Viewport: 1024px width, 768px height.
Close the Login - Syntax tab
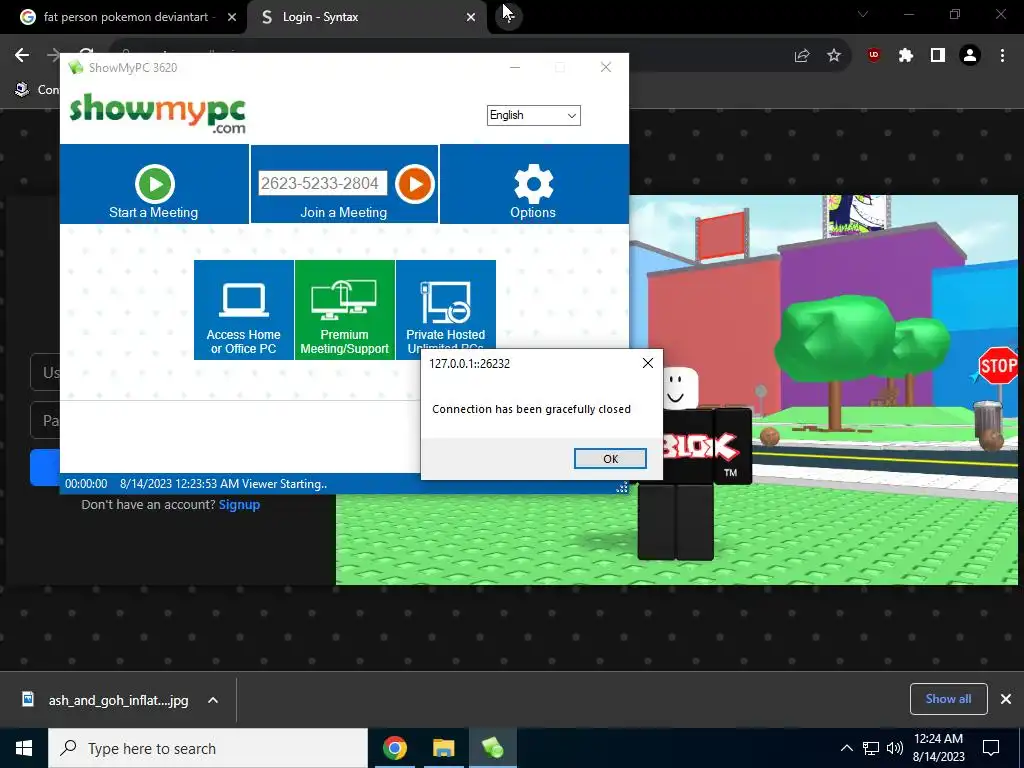tap(471, 18)
